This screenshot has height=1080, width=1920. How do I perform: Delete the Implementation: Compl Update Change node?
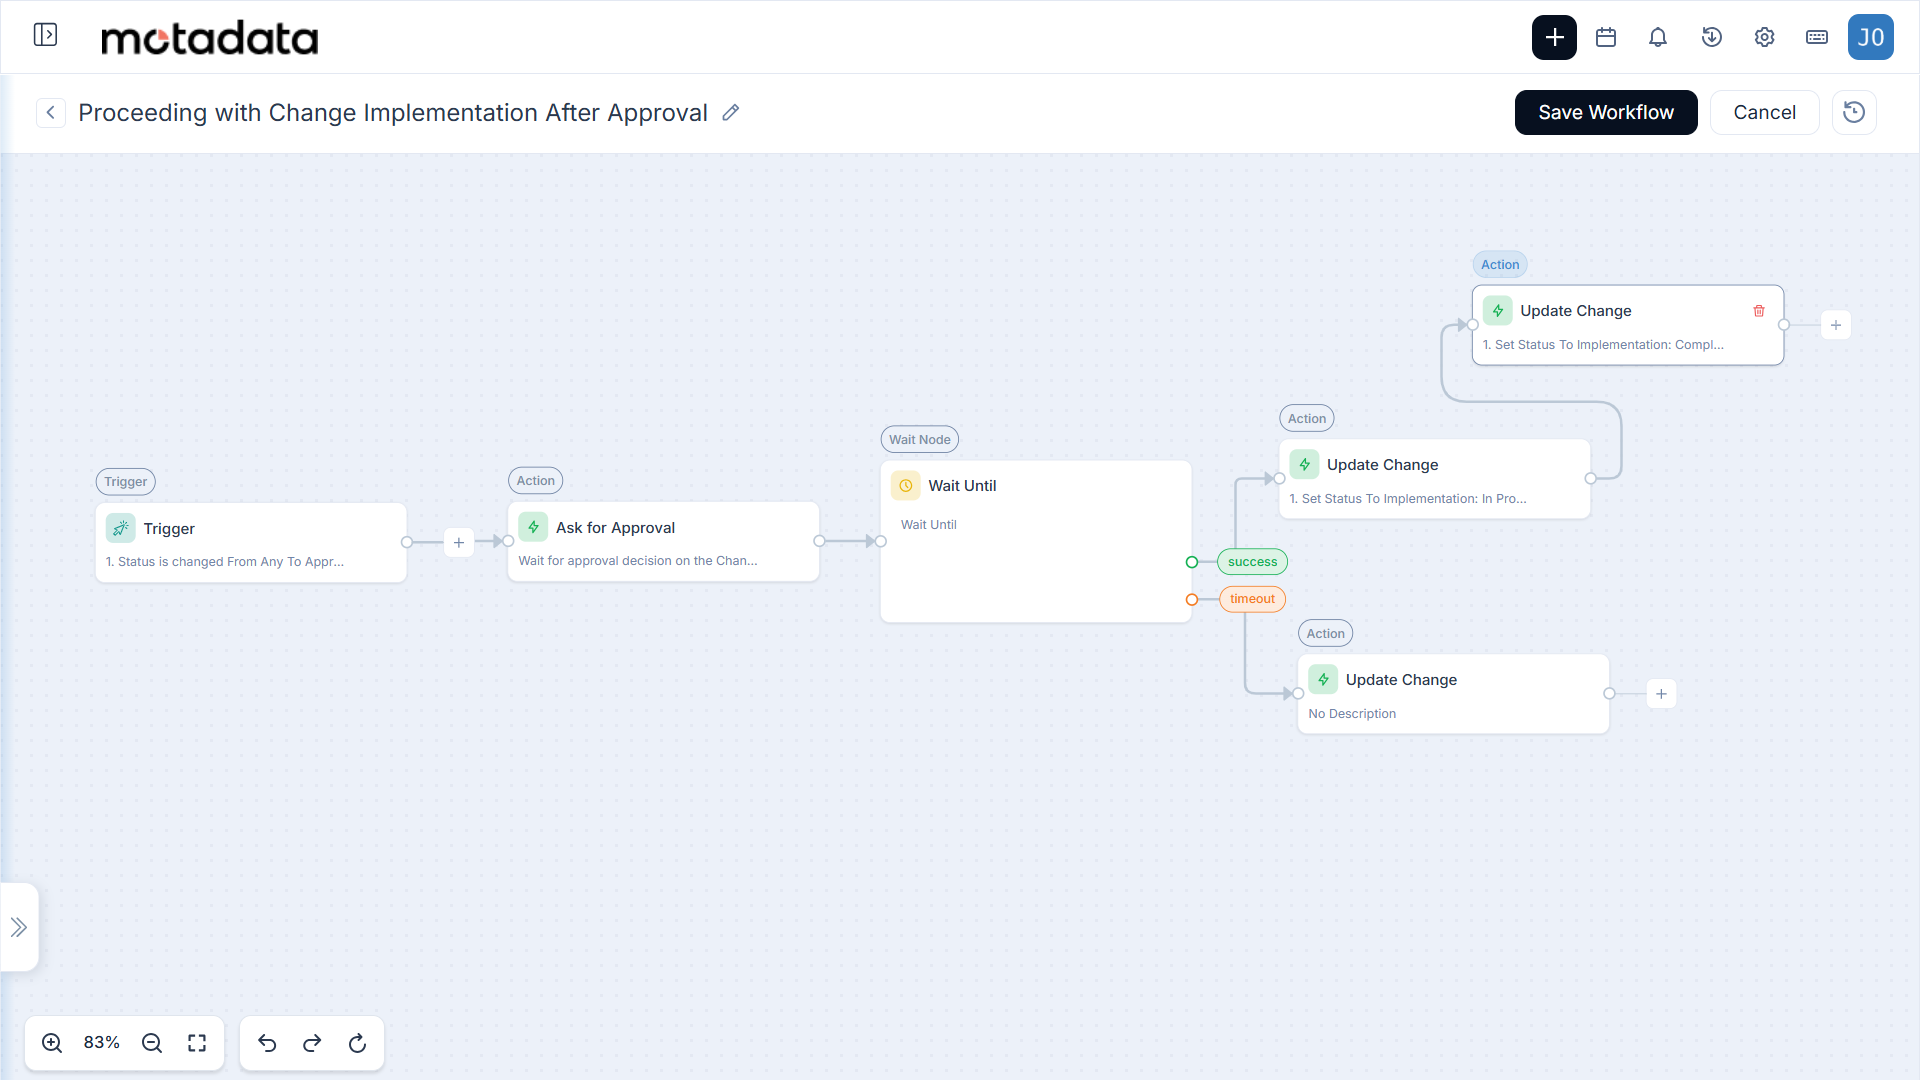[x=1759, y=311]
